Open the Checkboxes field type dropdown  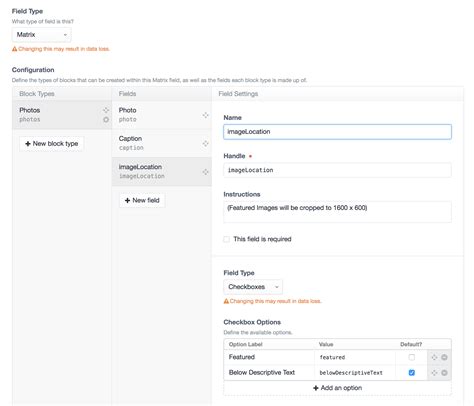click(x=253, y=287)
